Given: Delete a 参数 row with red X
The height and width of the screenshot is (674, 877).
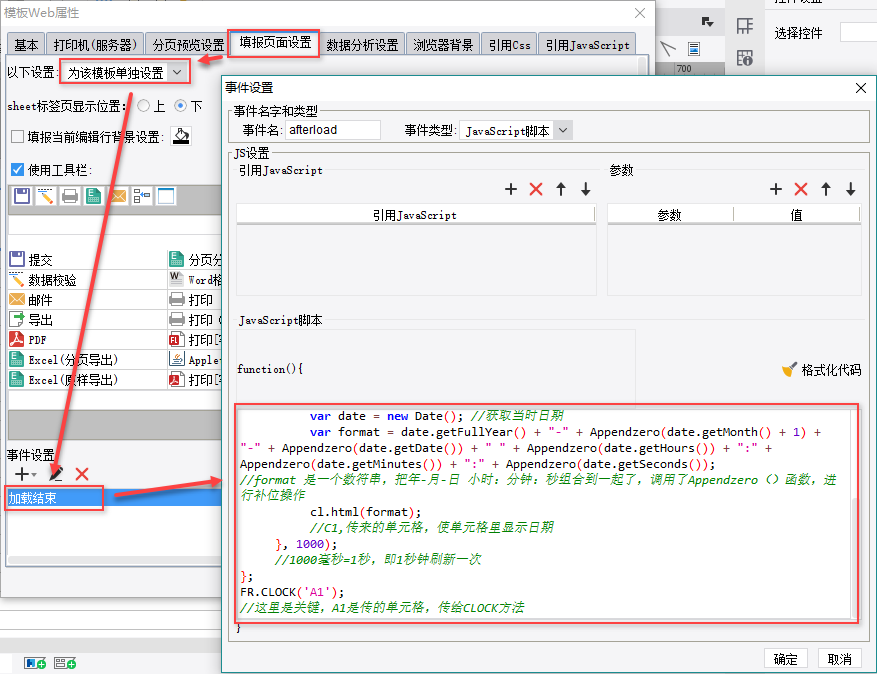Looking at the screenshot, I should coord(801,189).
